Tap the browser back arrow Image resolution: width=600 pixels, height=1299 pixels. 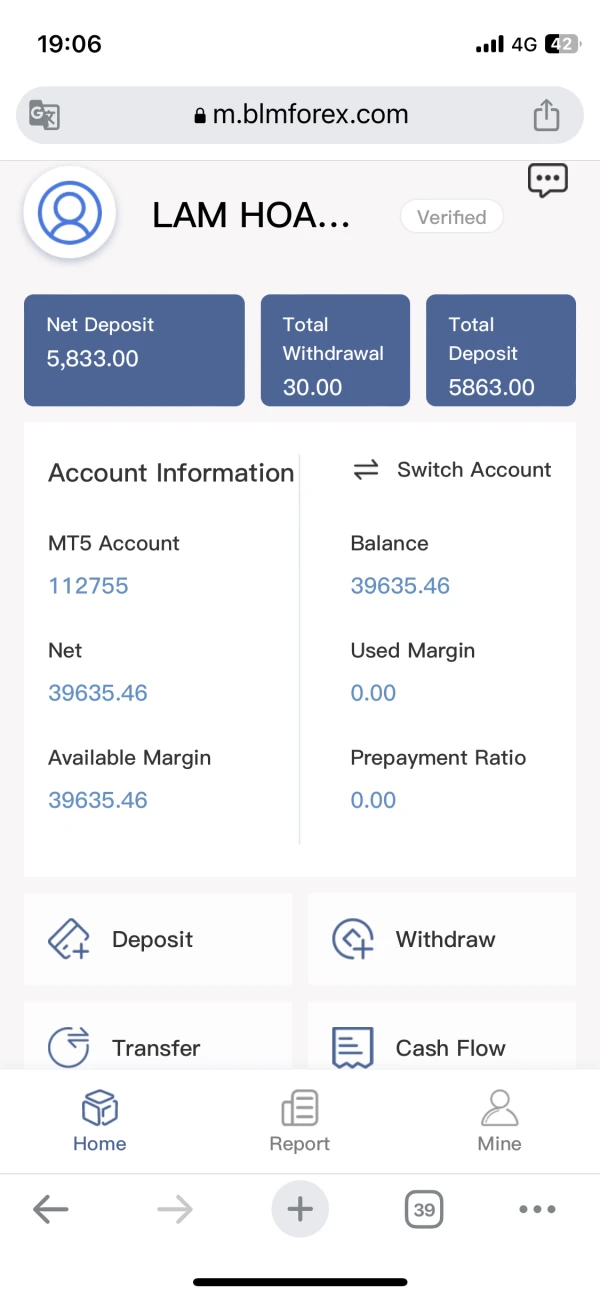(50, 1210)
